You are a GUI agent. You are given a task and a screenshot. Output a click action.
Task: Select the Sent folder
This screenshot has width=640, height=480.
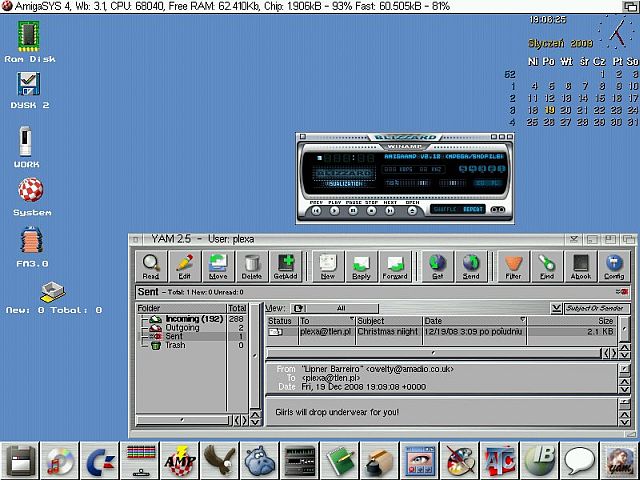tap(192, 336)
